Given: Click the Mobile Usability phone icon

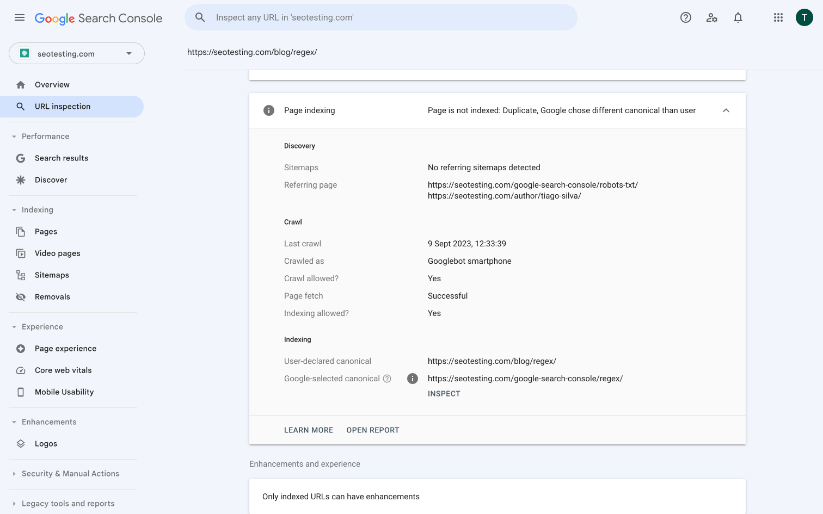Looking at the screenshot, I should pyautogui.click(x=20, y=392).
